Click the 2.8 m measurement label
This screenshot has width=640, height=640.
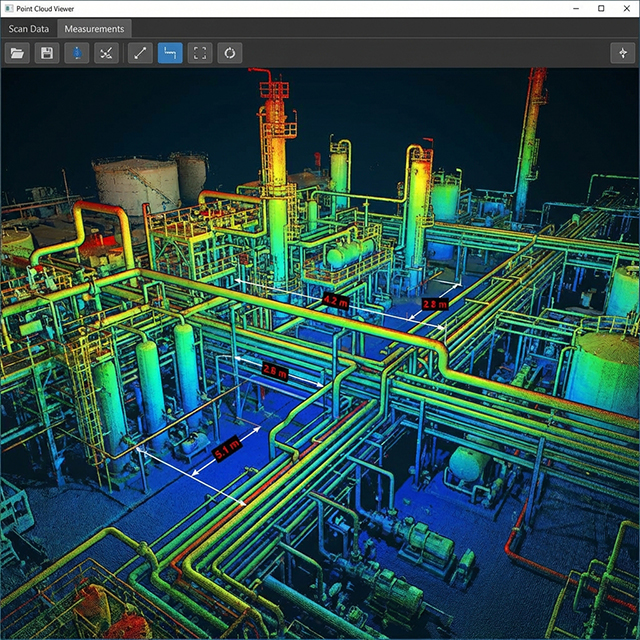(434, 303)
